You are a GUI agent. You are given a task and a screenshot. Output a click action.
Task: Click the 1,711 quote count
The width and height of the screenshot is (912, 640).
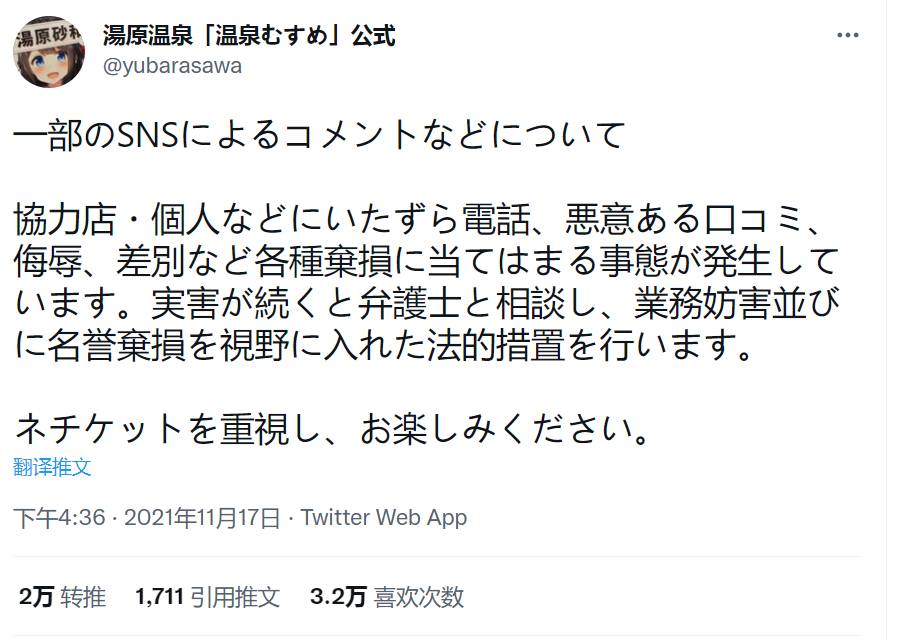pos(159,597)
